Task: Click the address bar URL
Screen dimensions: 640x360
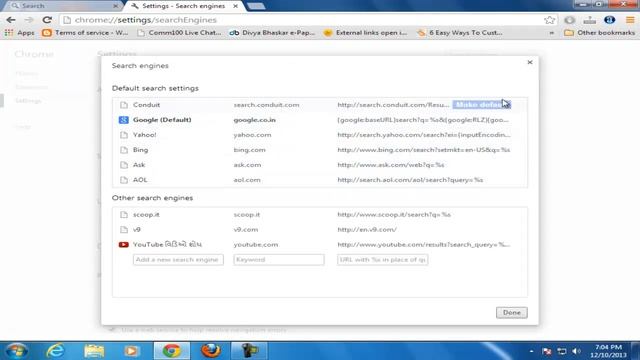Action: point(146,20)
